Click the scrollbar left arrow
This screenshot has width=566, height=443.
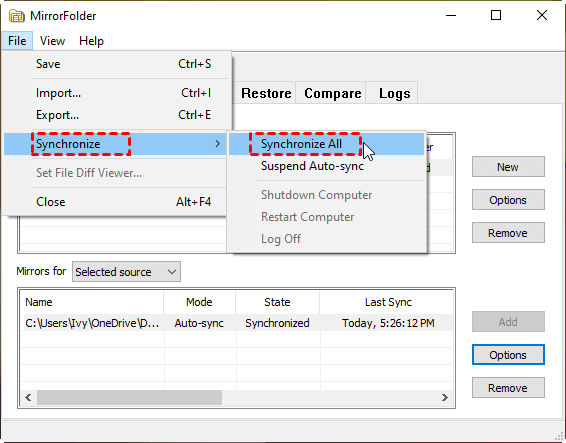[x=28, y=398]
